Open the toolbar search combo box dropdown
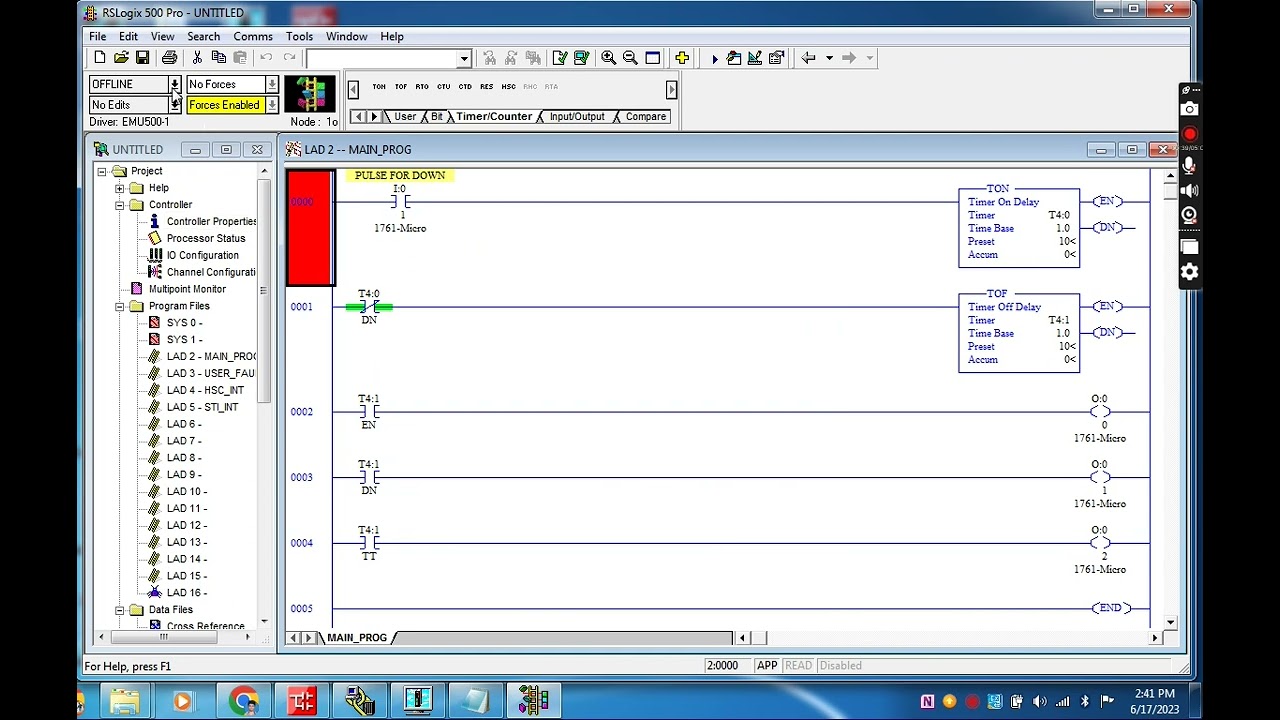1280x720 pixels. [464, 59]
